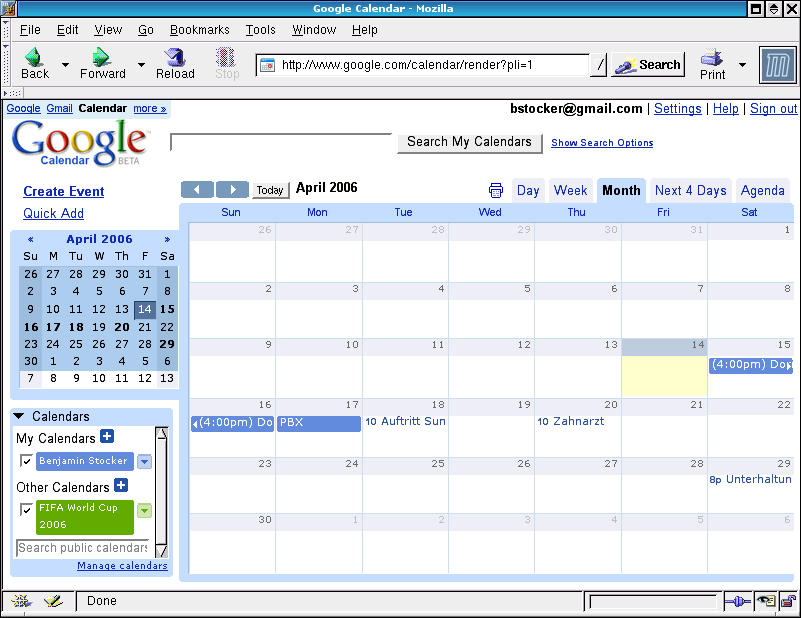Go to next month with main right arrow
This screenshot has width=801, height=618.
click(232, 189)
